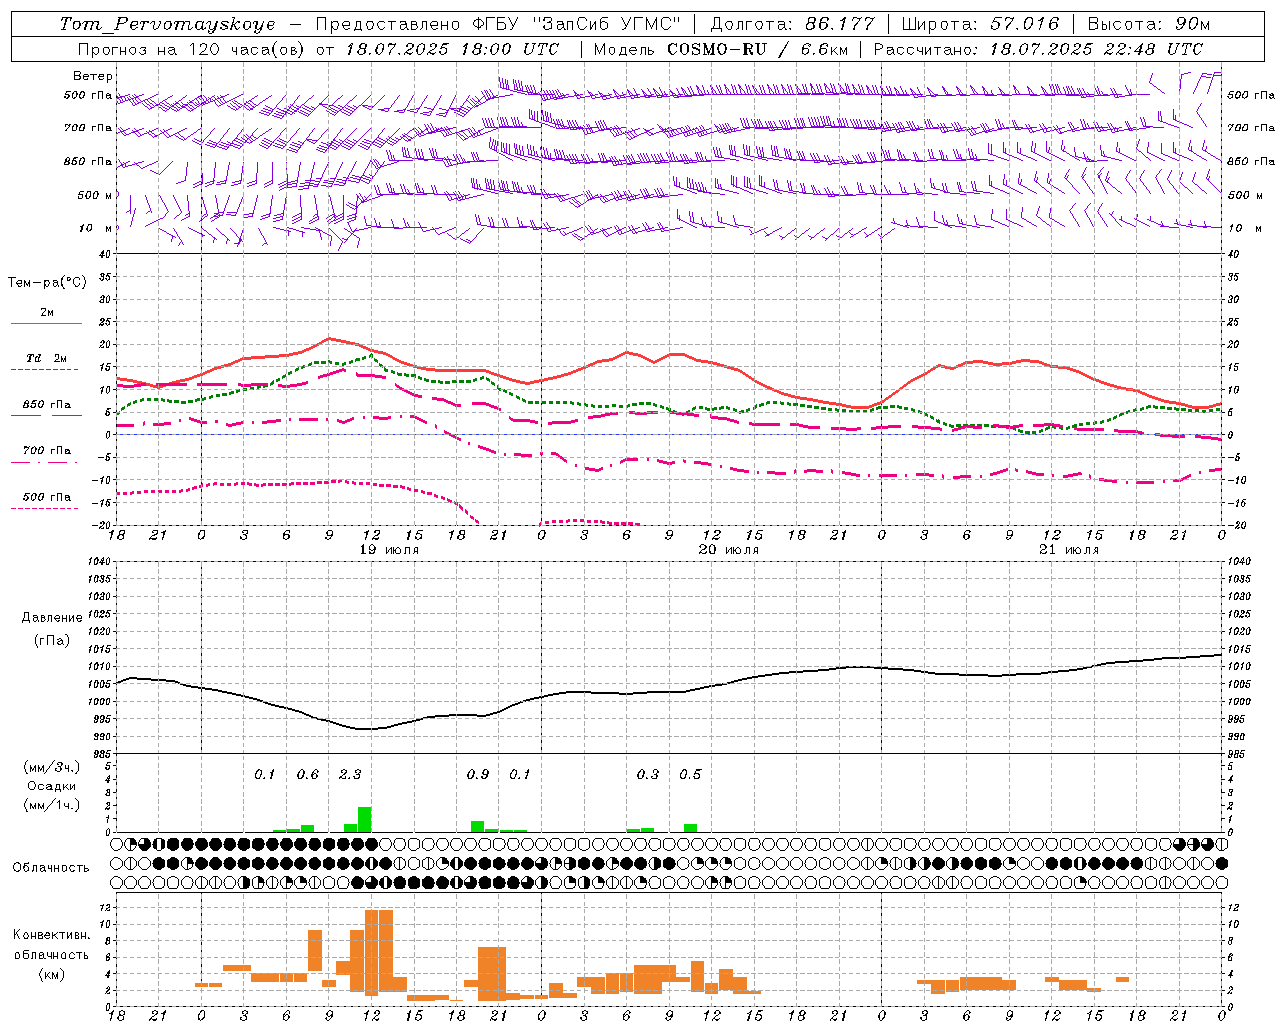Viewport: 1280px width, 1024px height.
Task: Click the 0.9 precipitation total
Action: 478,775
